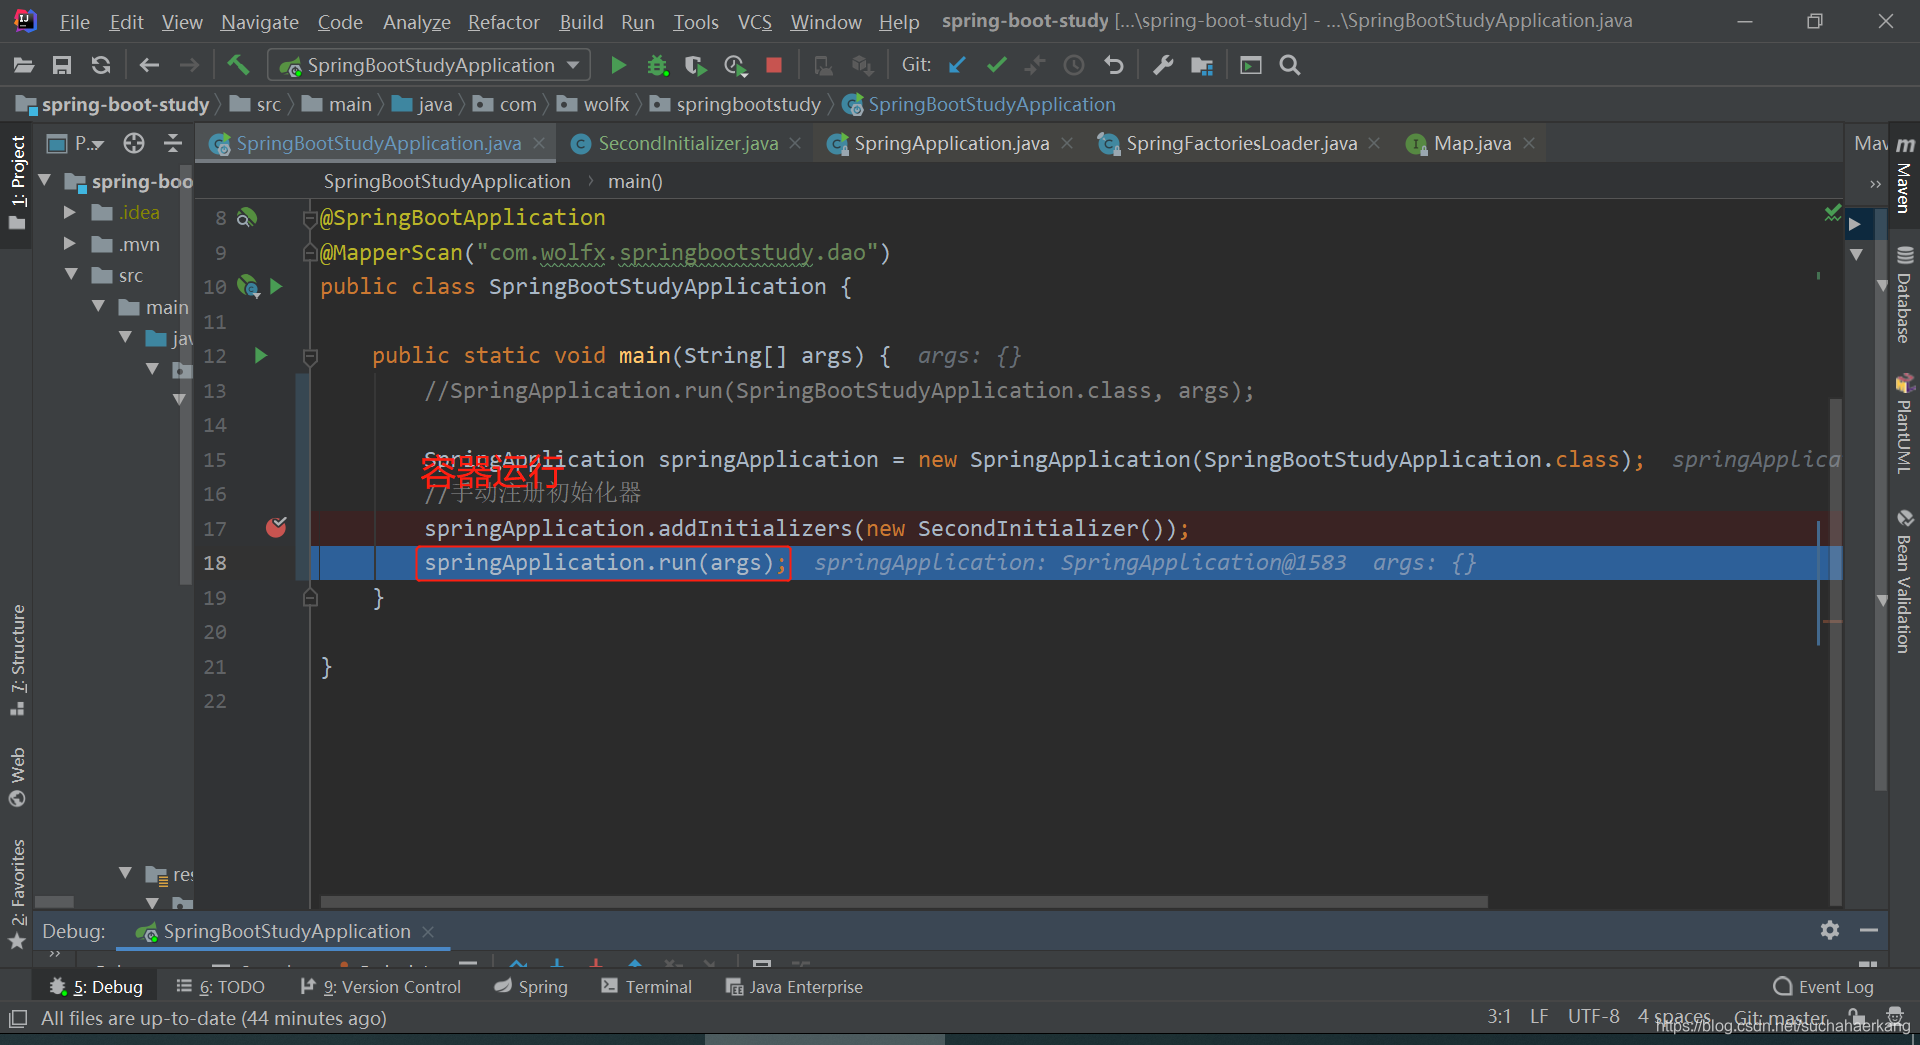The image size is (1920, 1045).
Task: Open the run configuration SpringBootStudyApplication dropdown
Action: point(428,65)
